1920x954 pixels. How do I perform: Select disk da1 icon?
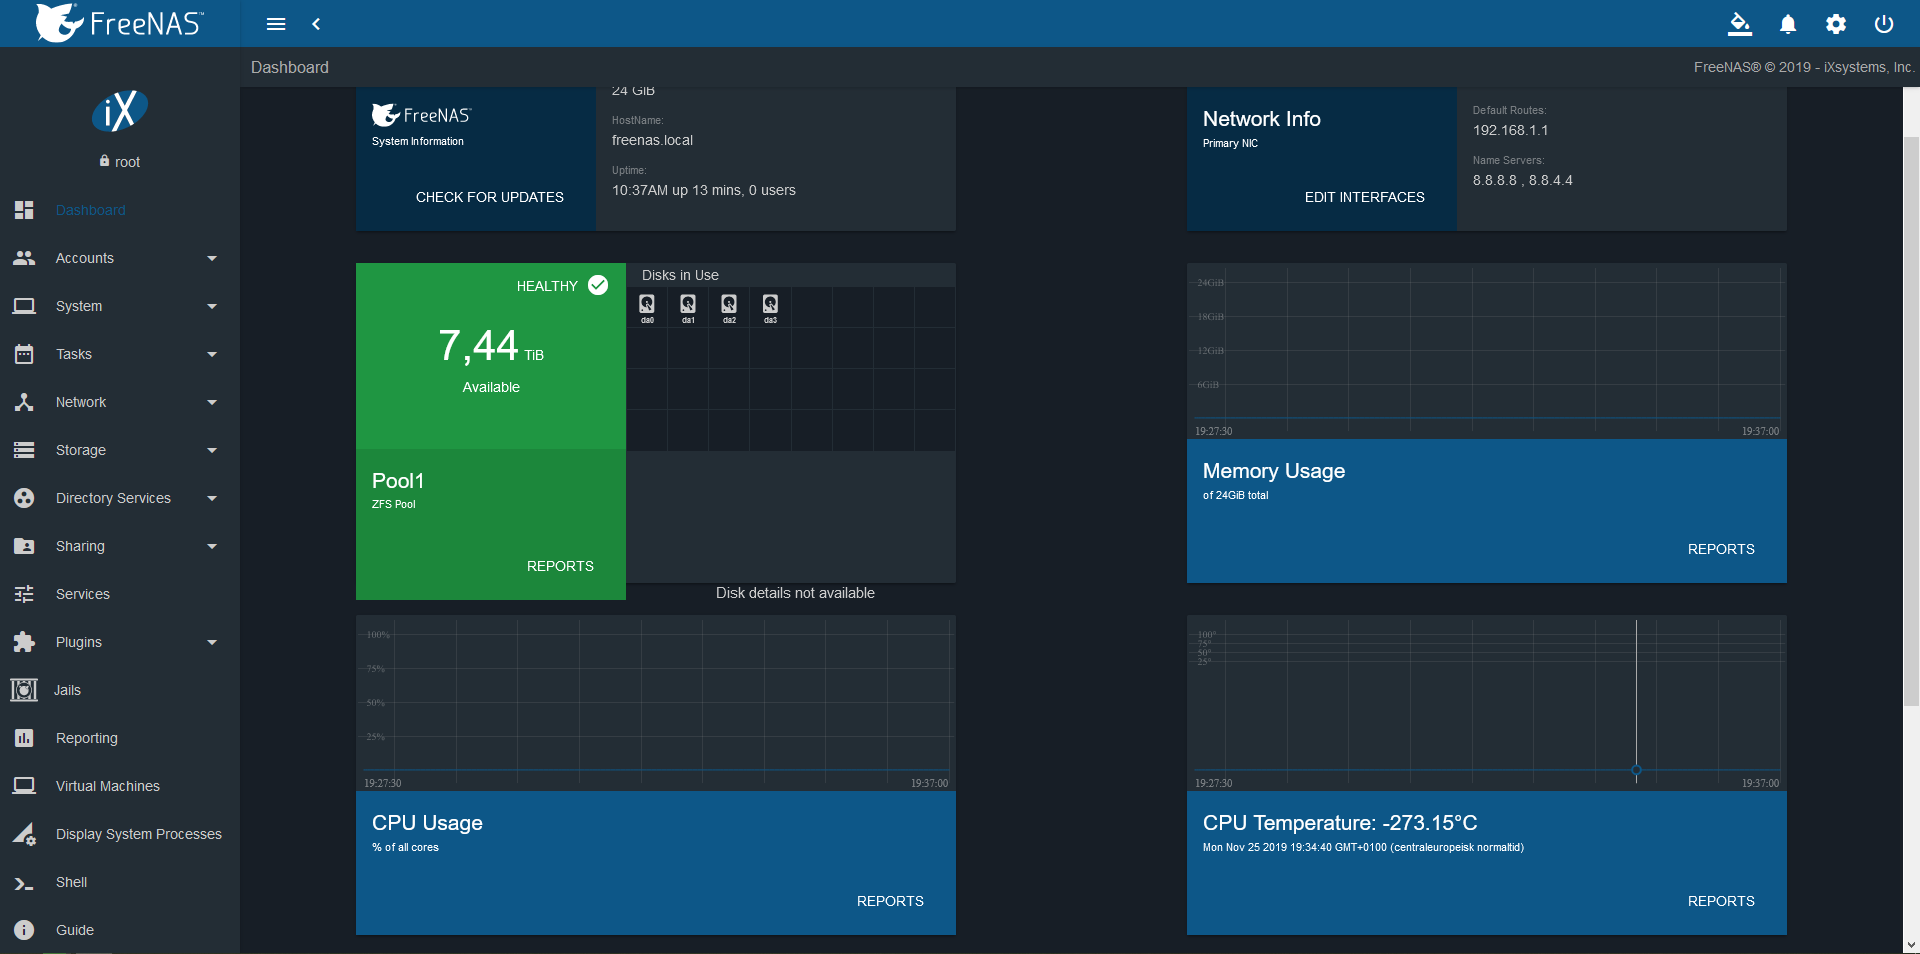[x=688, y=304]
